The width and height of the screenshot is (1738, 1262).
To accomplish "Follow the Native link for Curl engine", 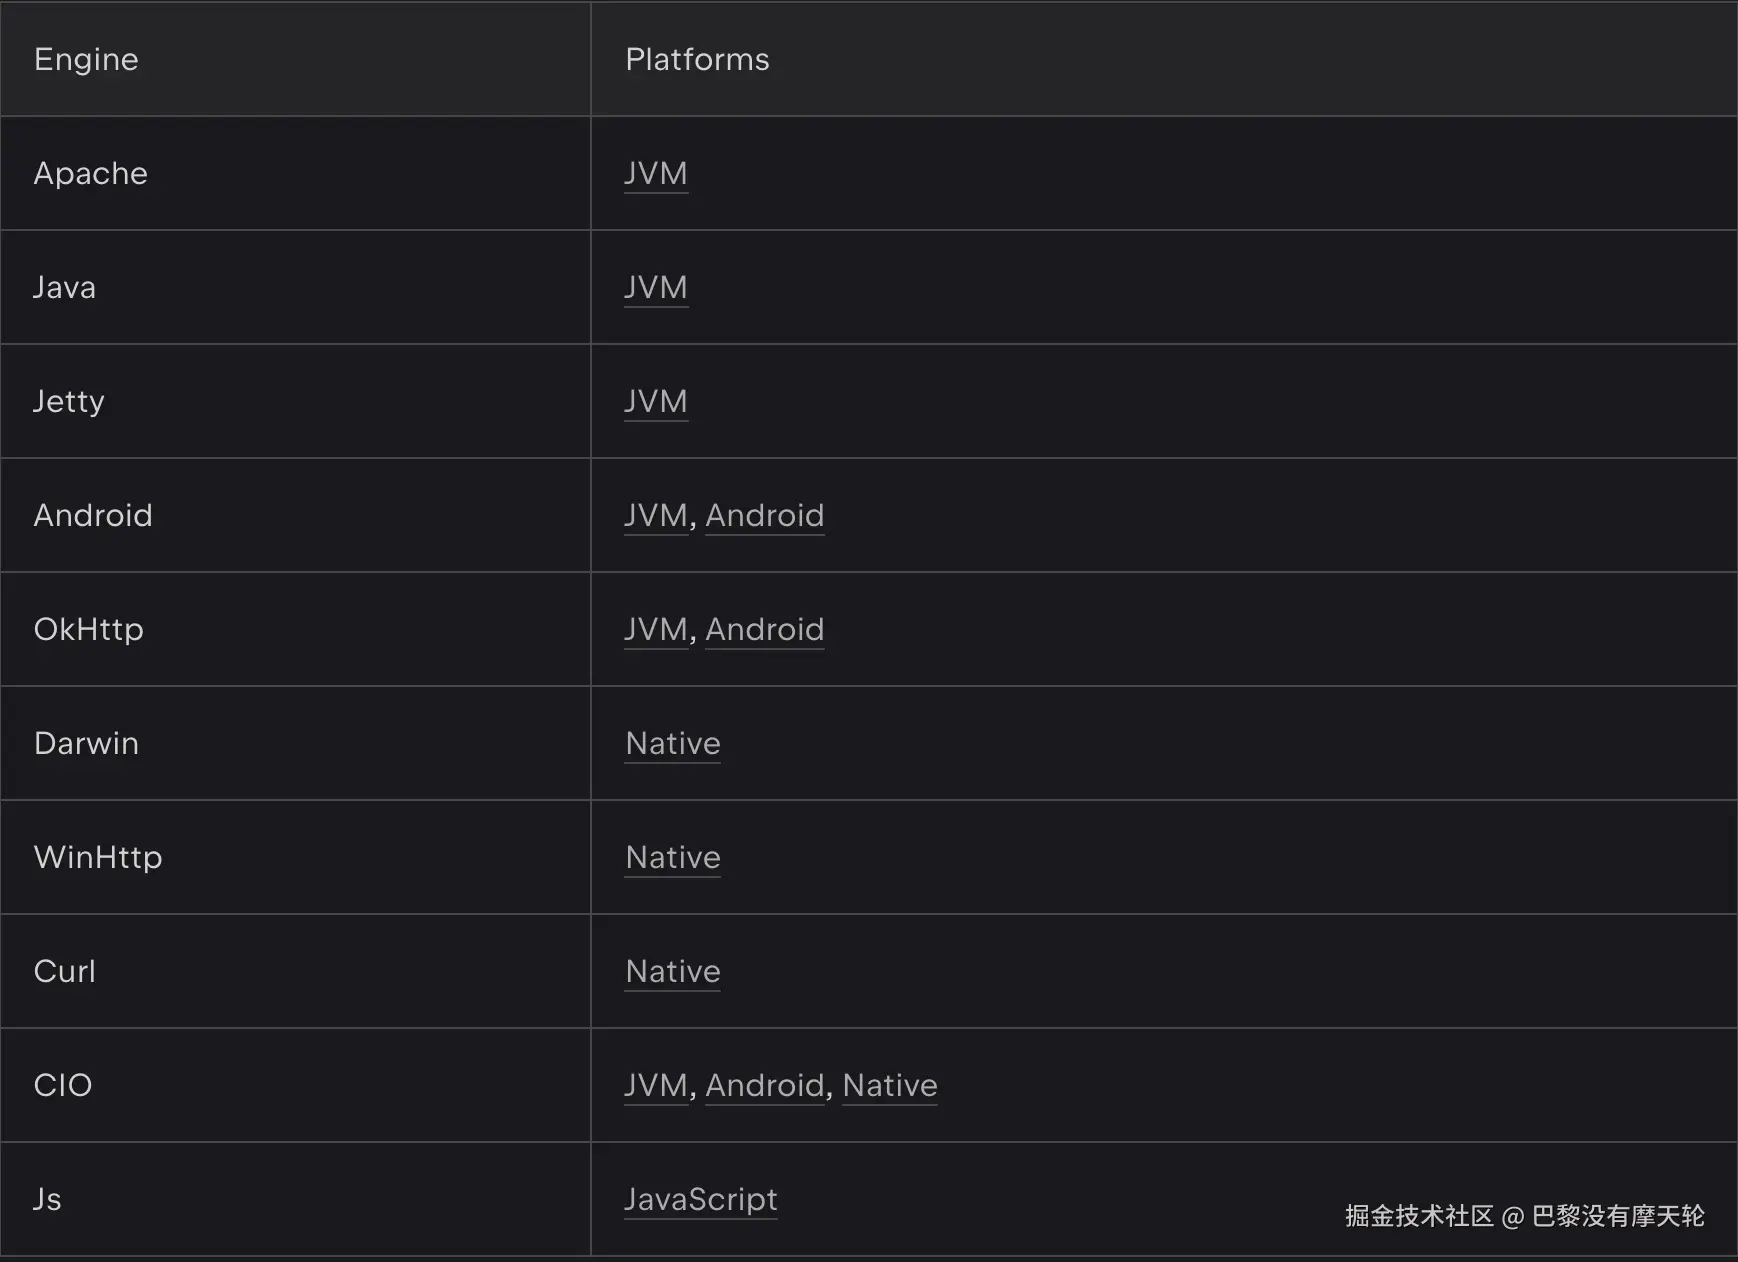I will [x=673, y=972].
